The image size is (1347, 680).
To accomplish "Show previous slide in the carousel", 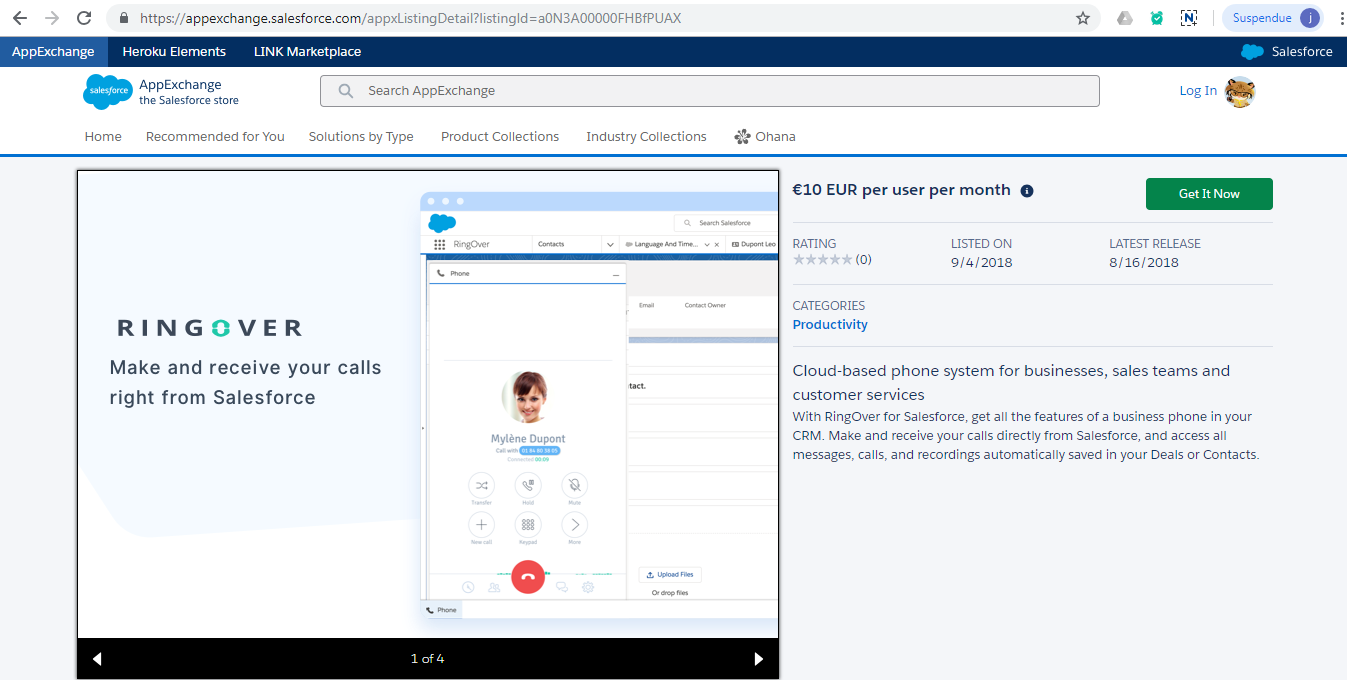I will pos(97,659).
